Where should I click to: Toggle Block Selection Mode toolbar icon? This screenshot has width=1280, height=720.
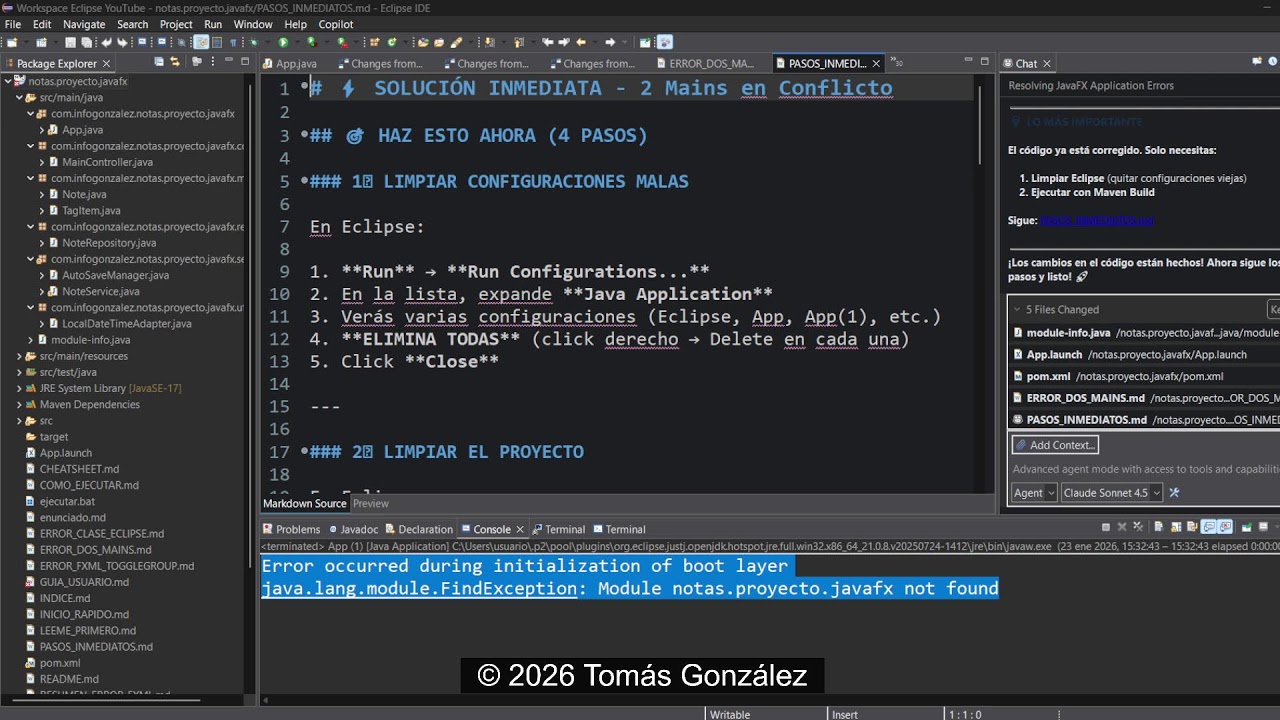(217, 43)
